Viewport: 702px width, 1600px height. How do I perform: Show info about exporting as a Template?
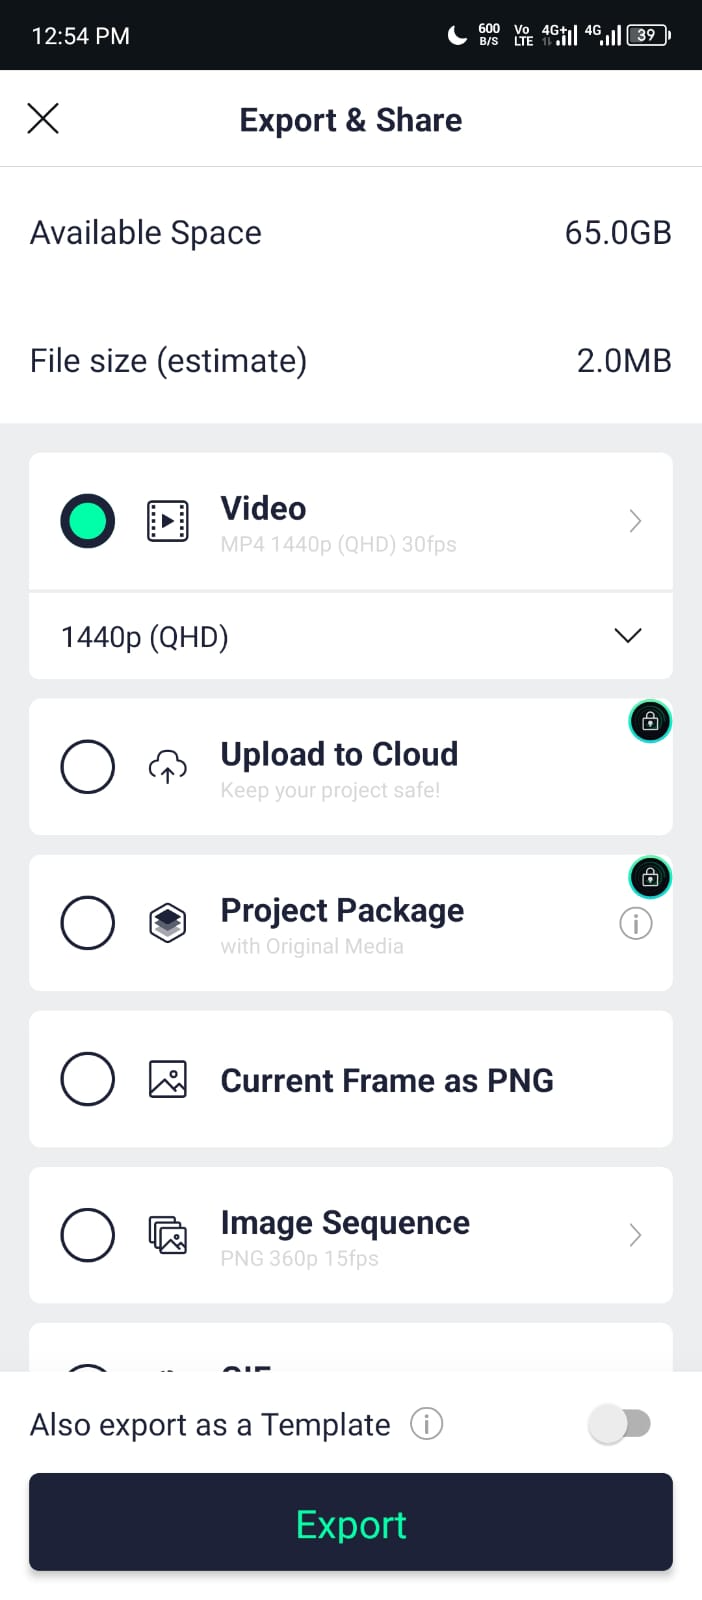(x=427, y=1423)
